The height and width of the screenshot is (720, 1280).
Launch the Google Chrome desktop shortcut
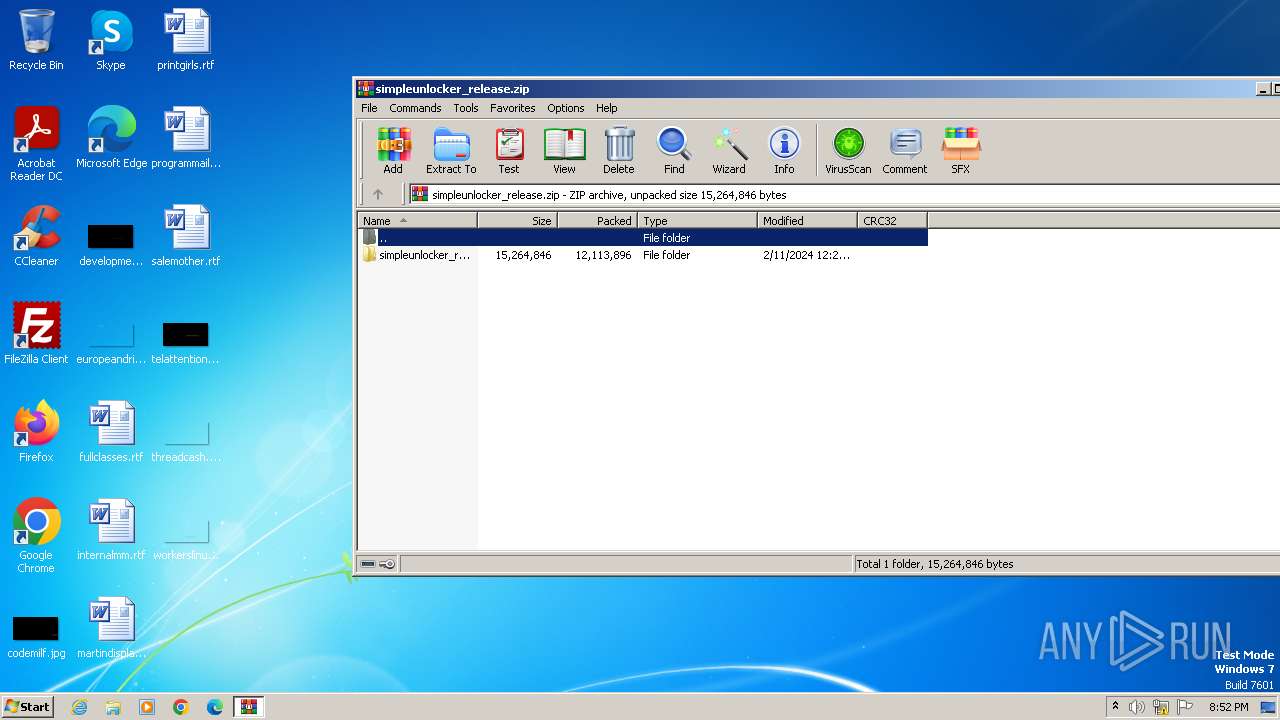(36, 536)
